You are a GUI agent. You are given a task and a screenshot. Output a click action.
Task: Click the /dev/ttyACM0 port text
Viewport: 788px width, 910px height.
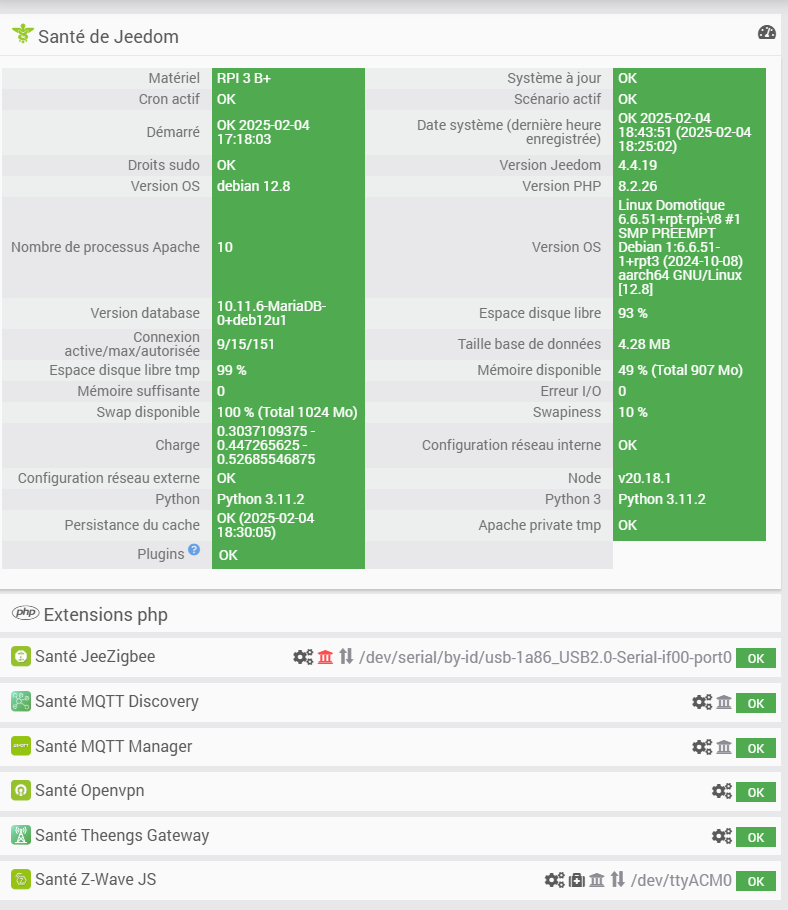(681, 881)
